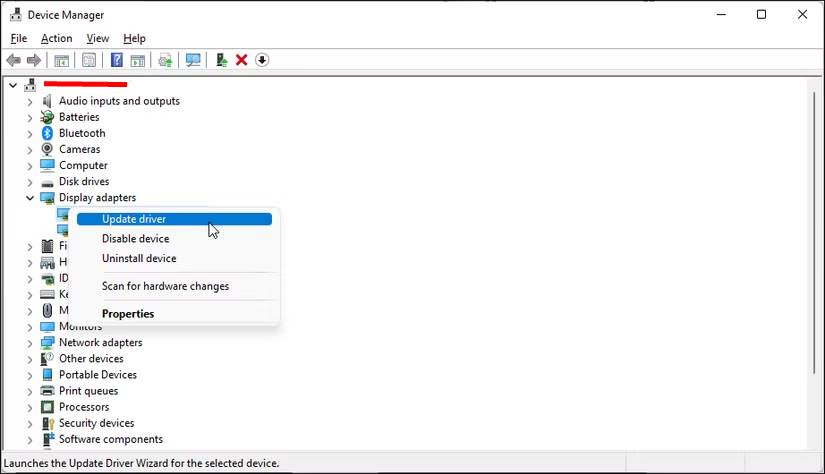Choose Update driver from context menu
This screenshot has width=825, height=474.
174,219
